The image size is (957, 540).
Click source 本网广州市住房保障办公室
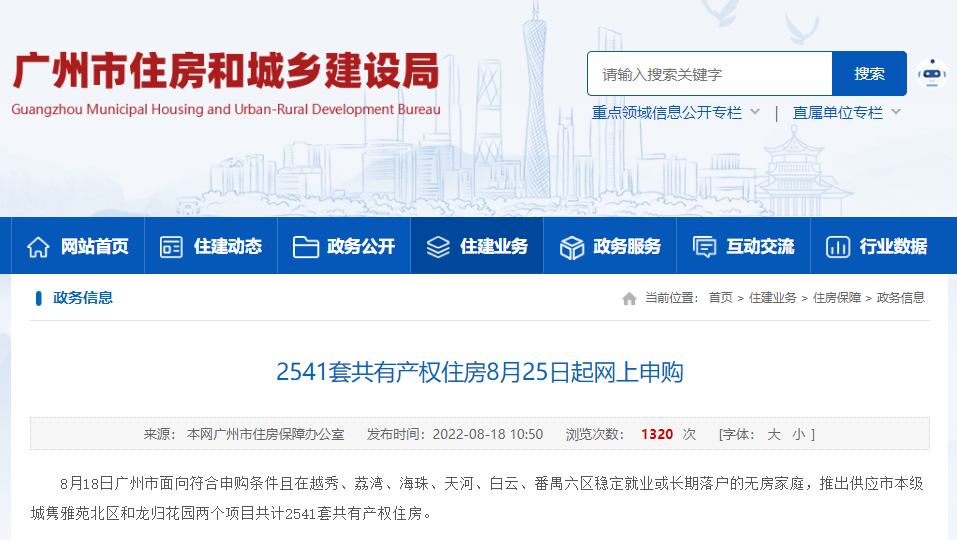pyautogui.click(x=265, y=434)
